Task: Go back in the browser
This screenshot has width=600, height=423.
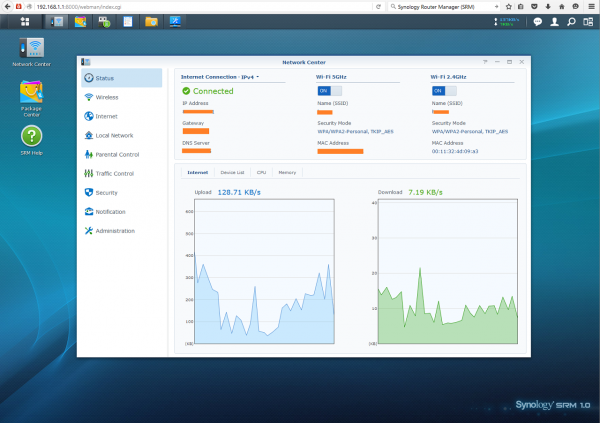Action: click(x=7, y=7)
